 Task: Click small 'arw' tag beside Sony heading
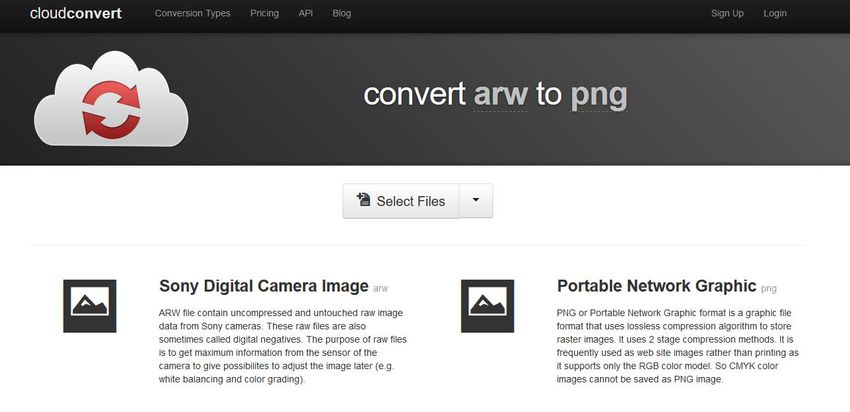click(380, 288)
